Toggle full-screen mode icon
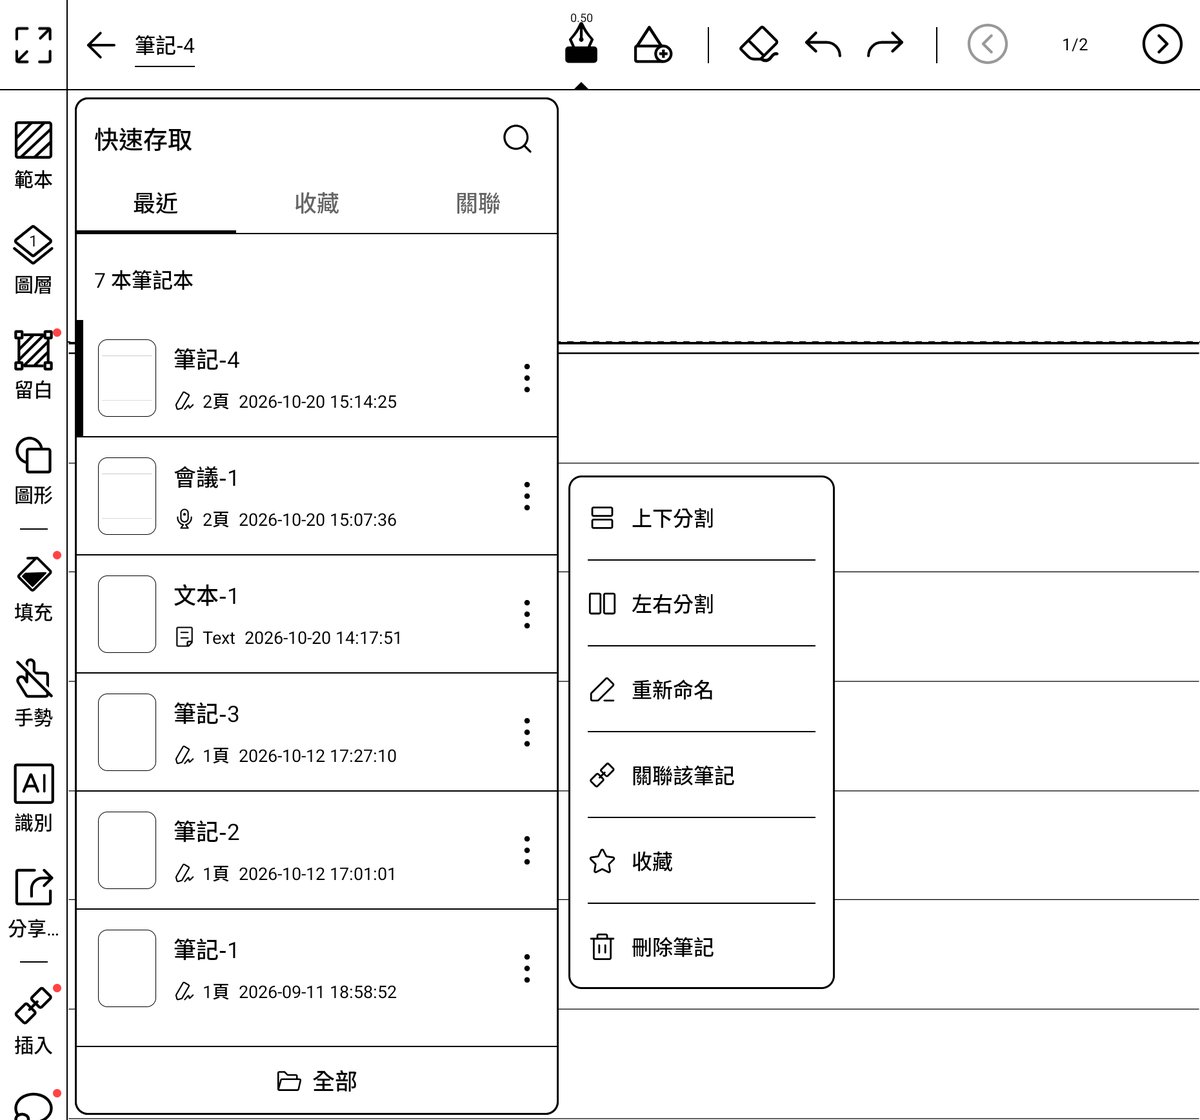This screenshot has height=1120, width=1200. click(33, 45)
